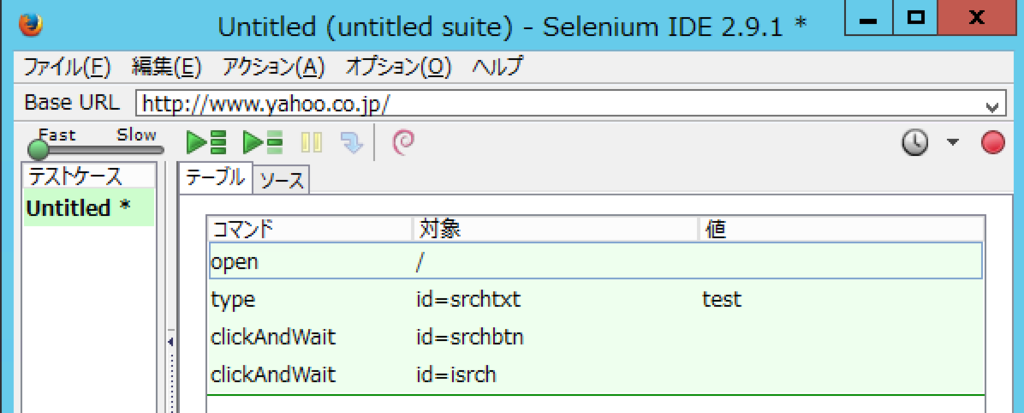This screenshot has width=1024, height=413.
Task: Apply rollup rules spiral icon
Action: pos(403,142)
